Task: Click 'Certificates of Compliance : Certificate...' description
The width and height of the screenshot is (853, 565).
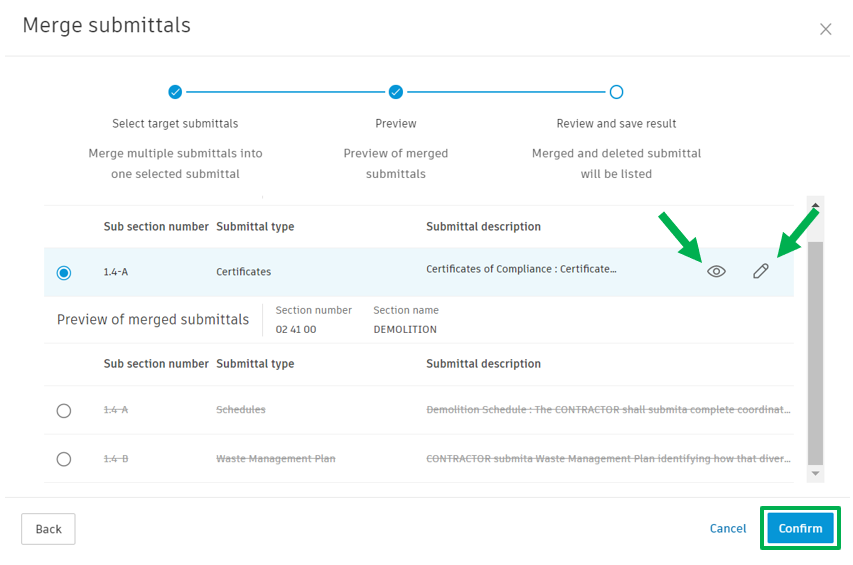Action: pyautogui.click(x=521, y=269)
